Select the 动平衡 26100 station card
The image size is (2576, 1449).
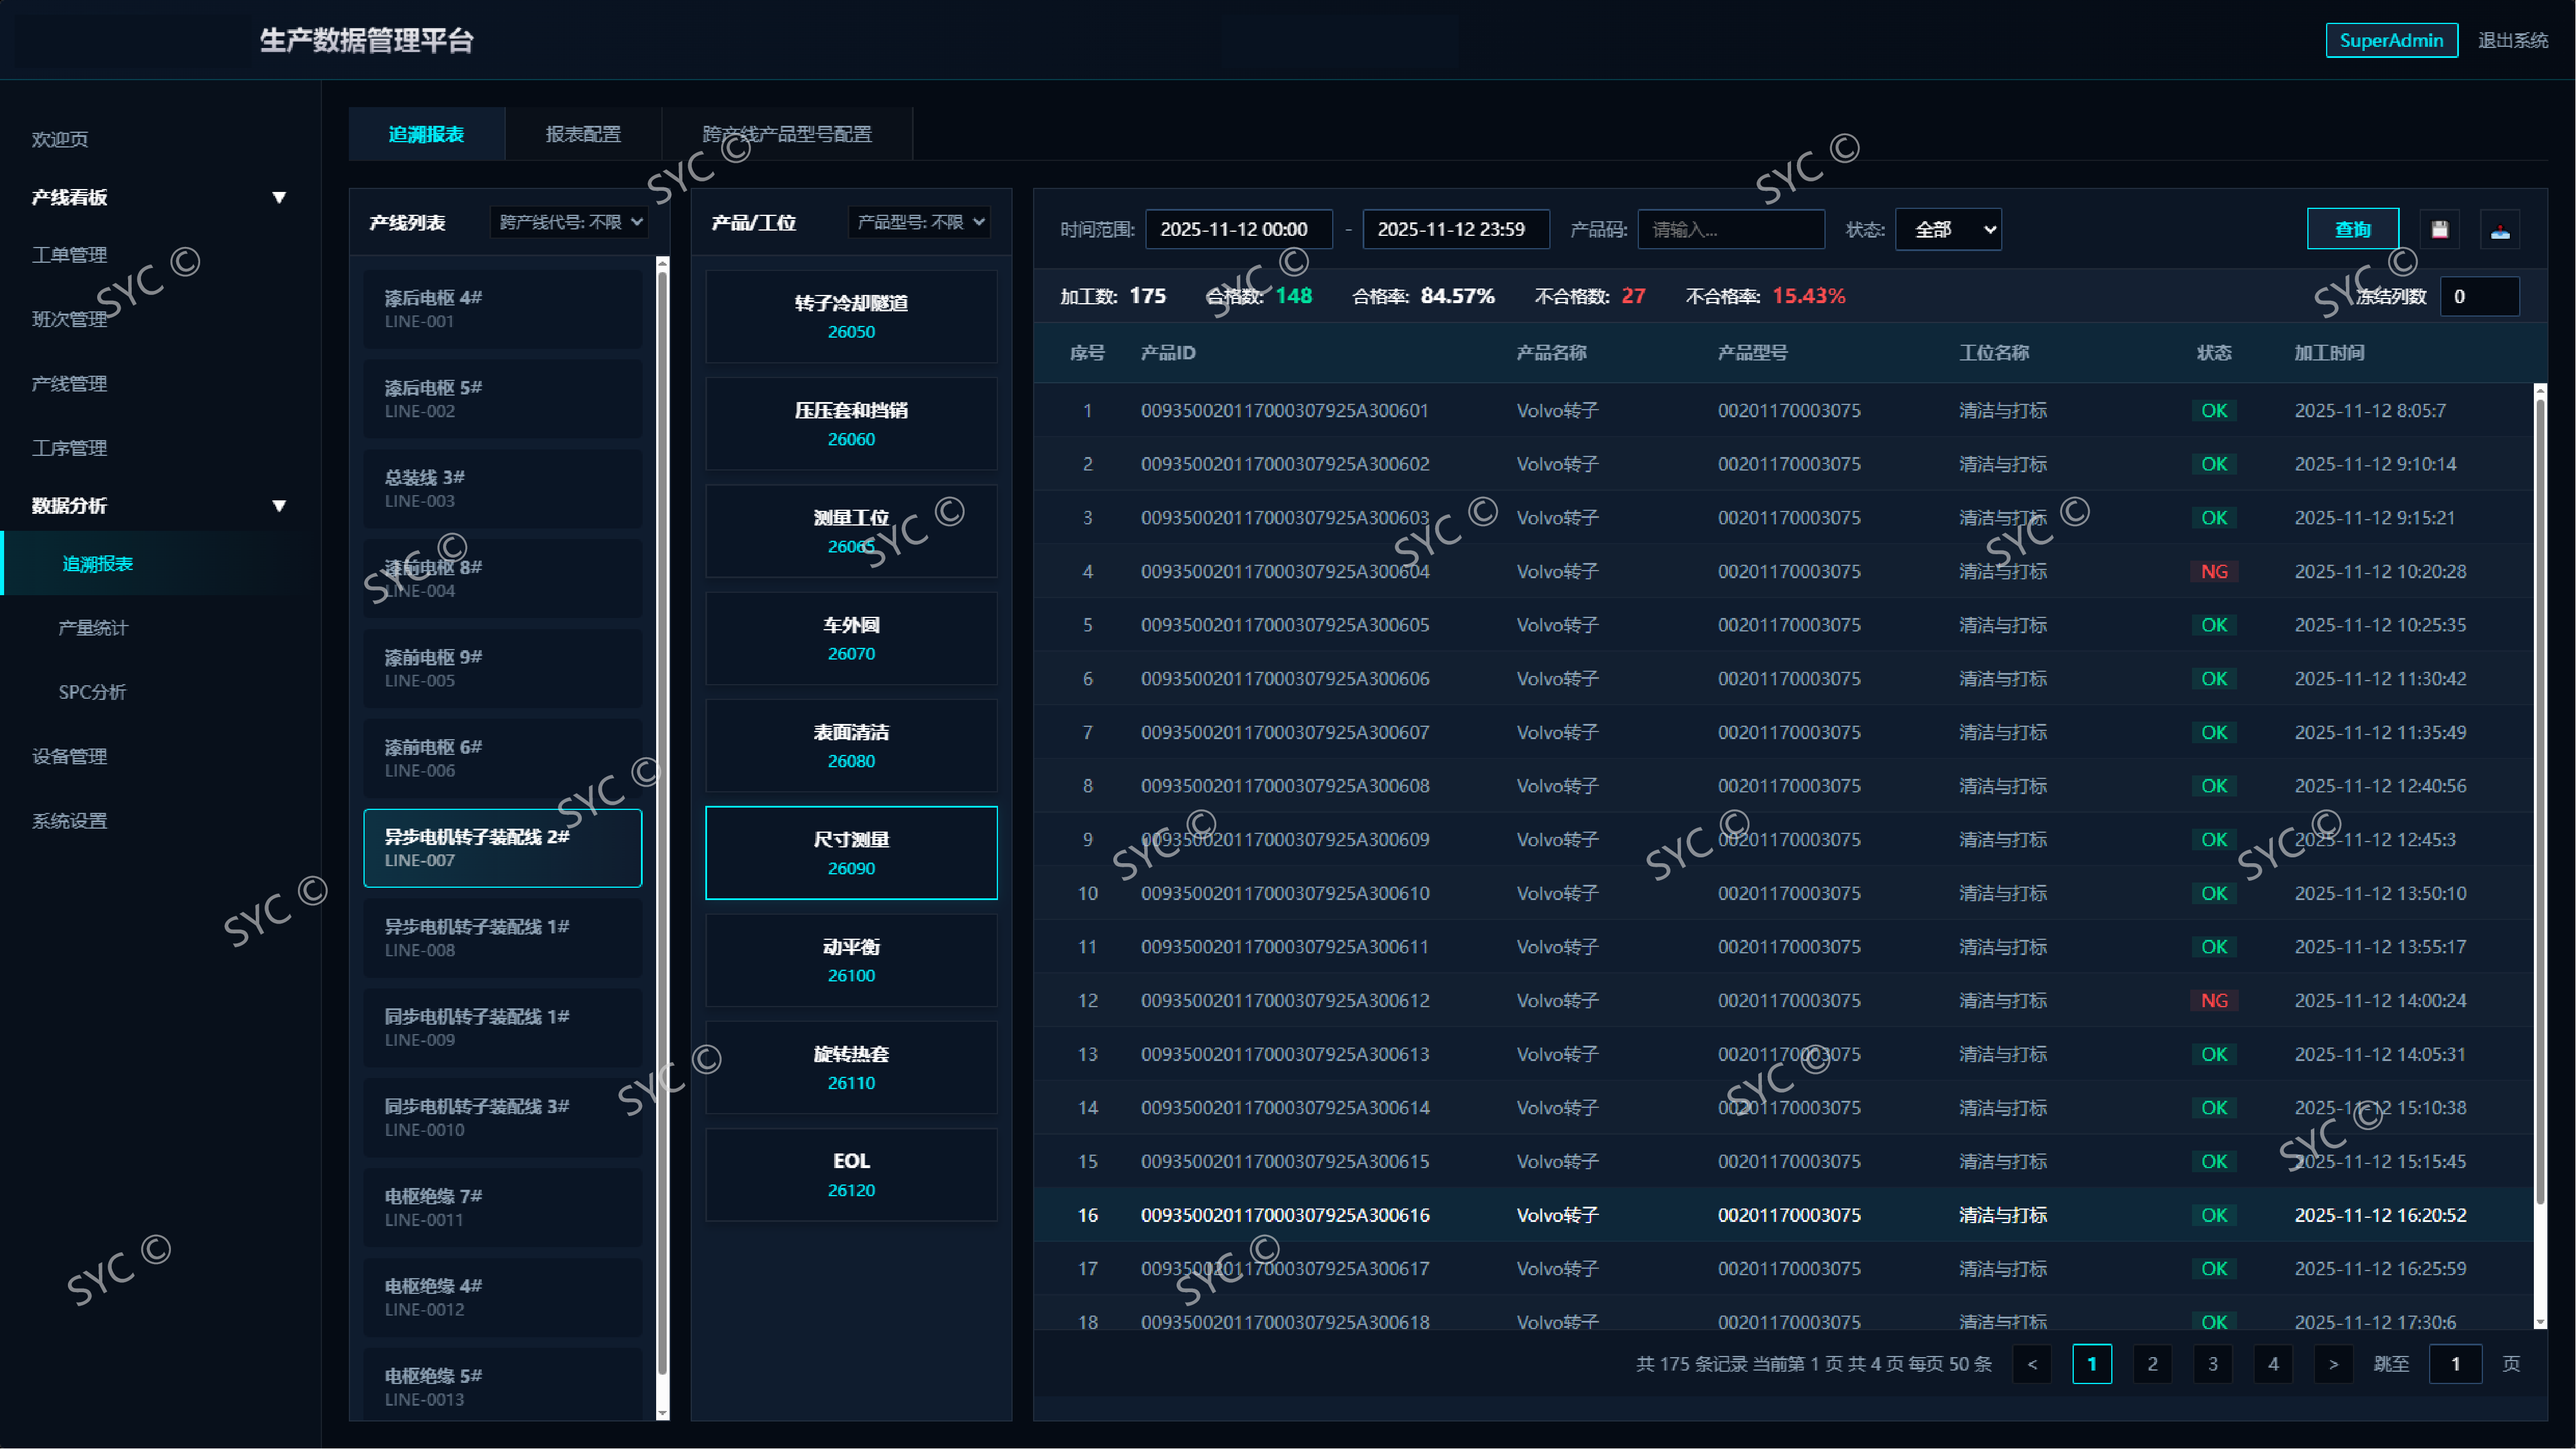coord(851,960)
